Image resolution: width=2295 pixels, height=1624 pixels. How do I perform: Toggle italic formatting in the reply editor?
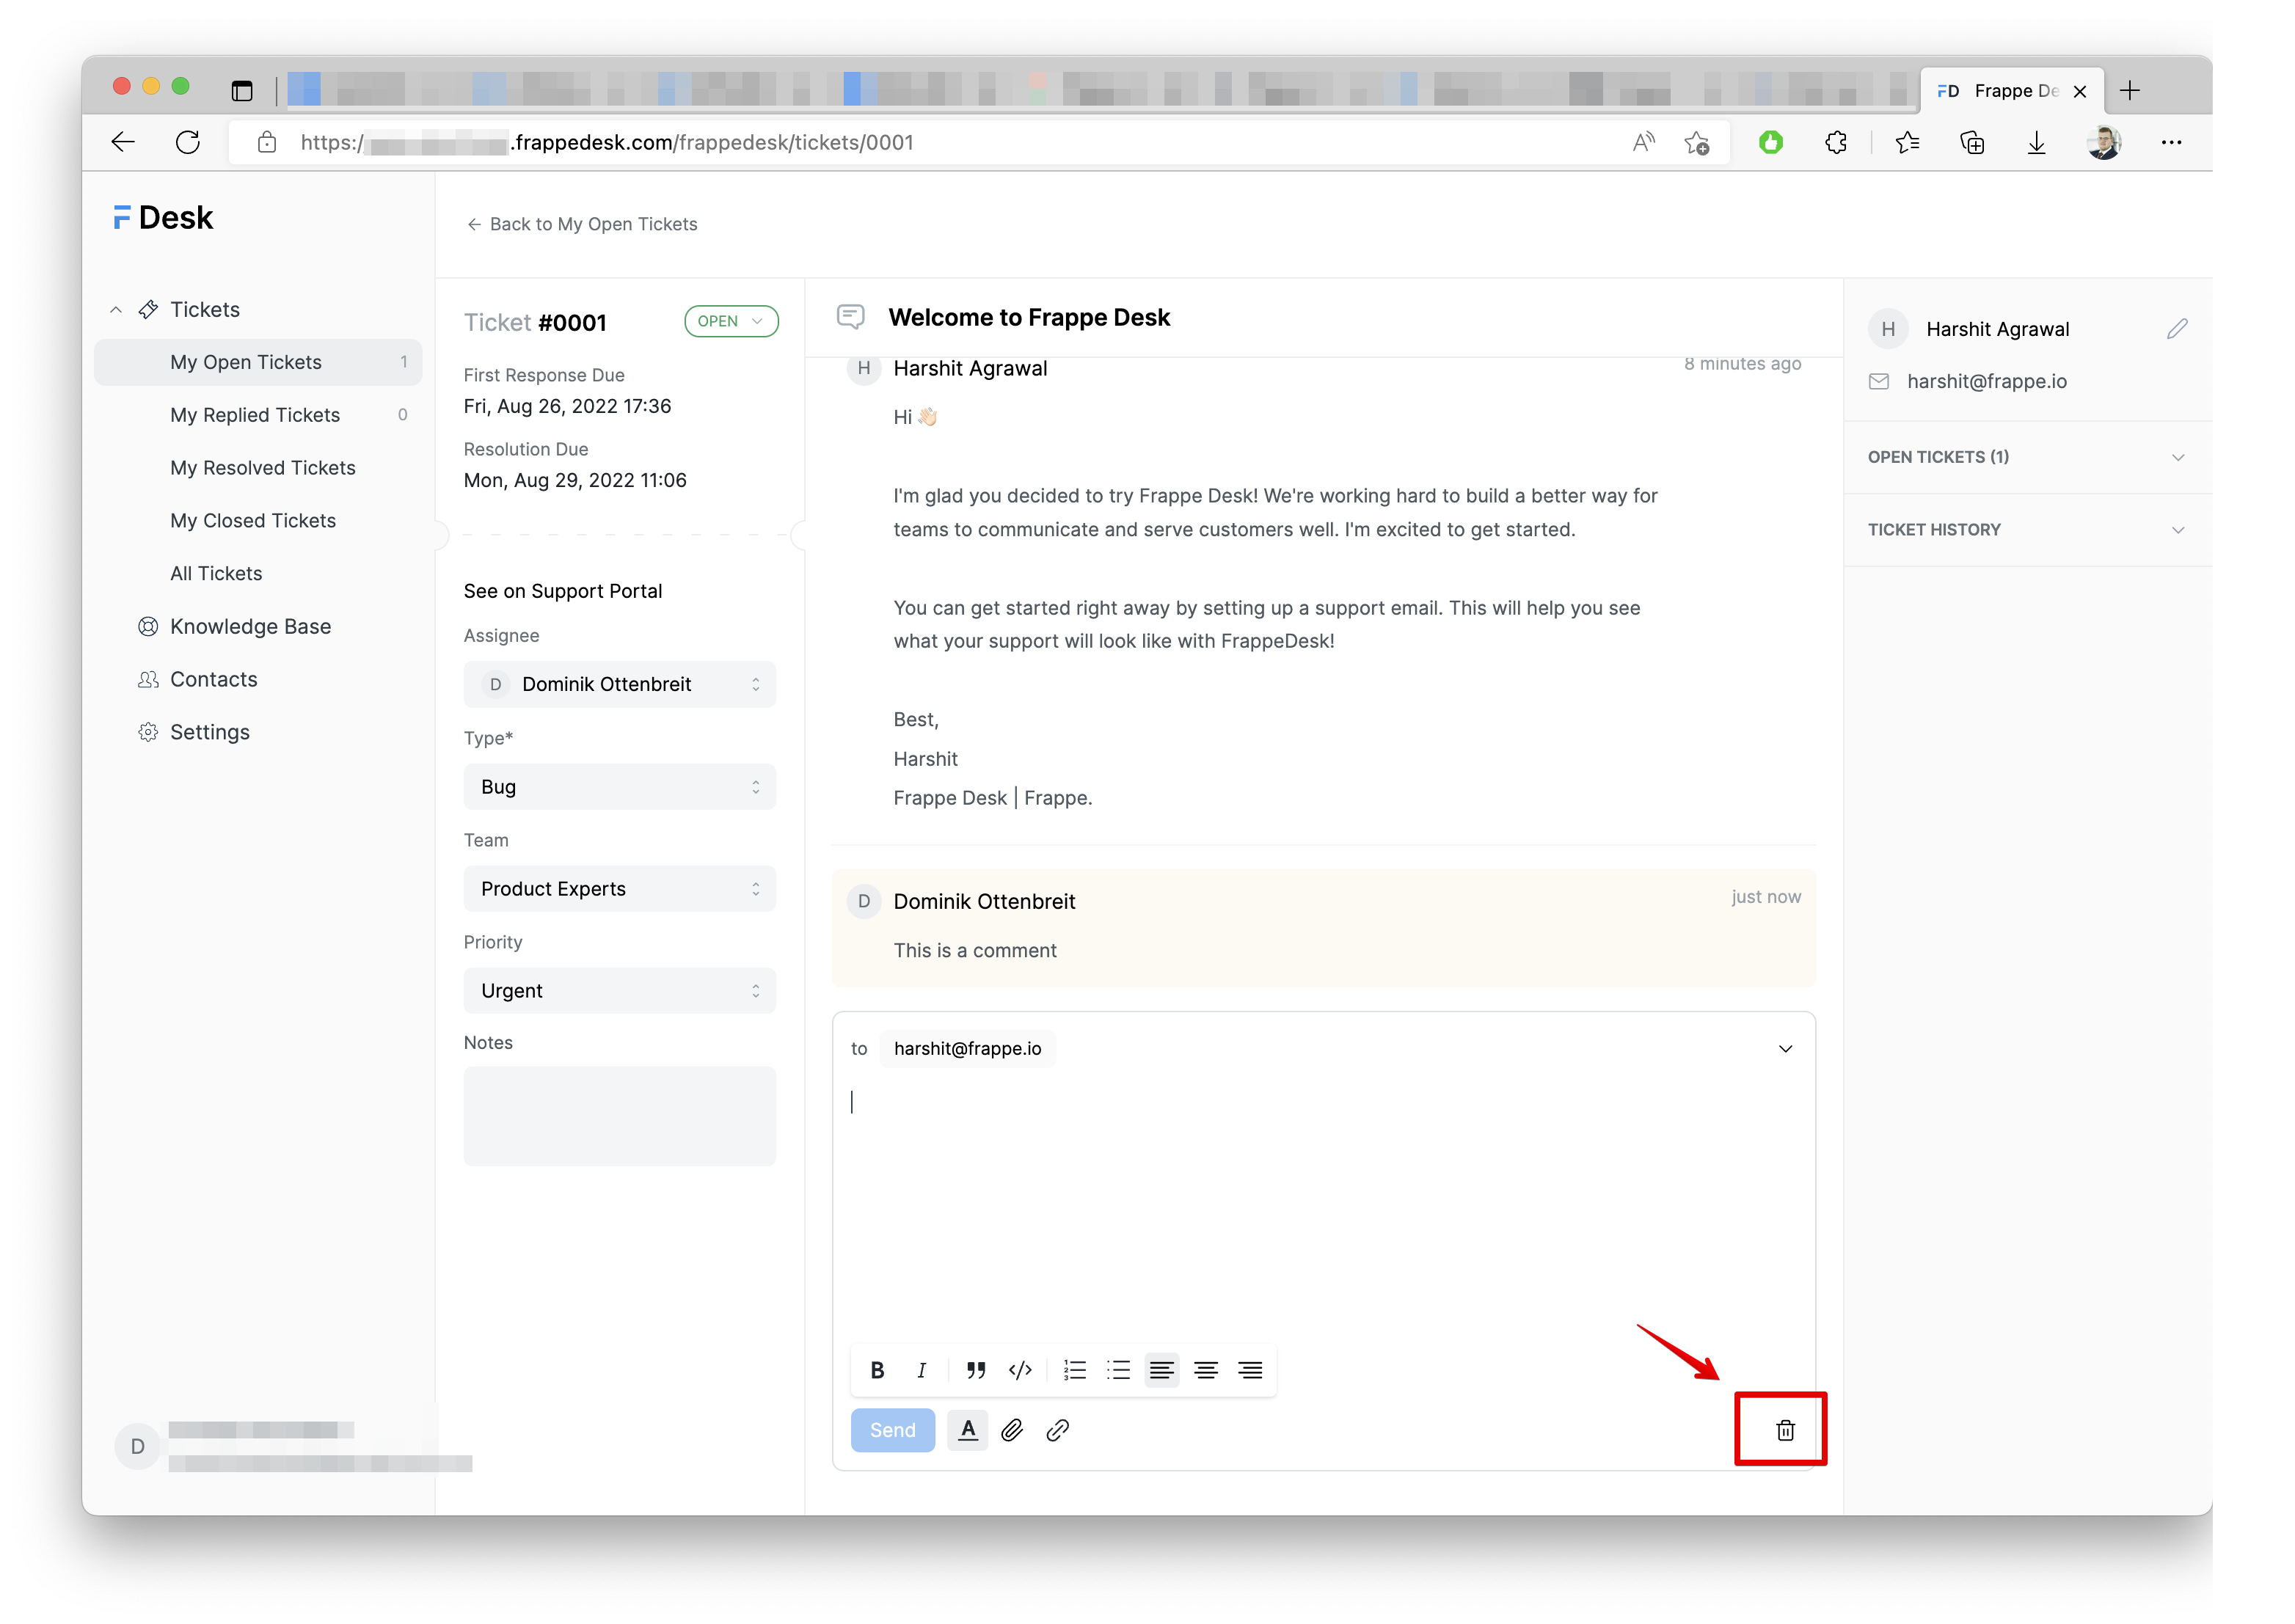pyautogui.click(x=921, y=1370)
